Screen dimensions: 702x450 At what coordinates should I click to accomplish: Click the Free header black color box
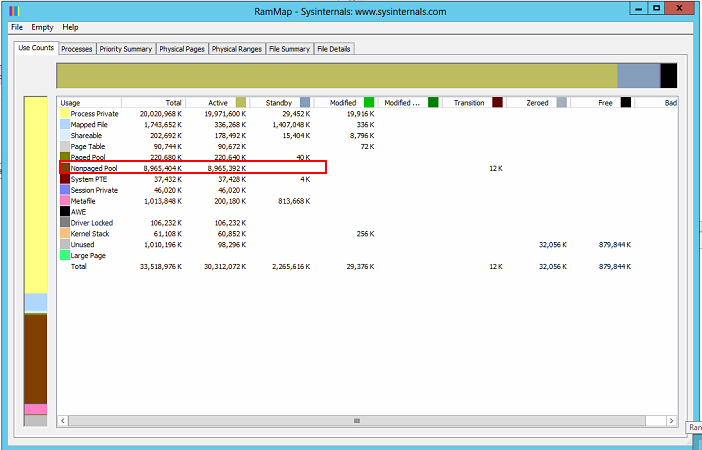pos(625,103)
